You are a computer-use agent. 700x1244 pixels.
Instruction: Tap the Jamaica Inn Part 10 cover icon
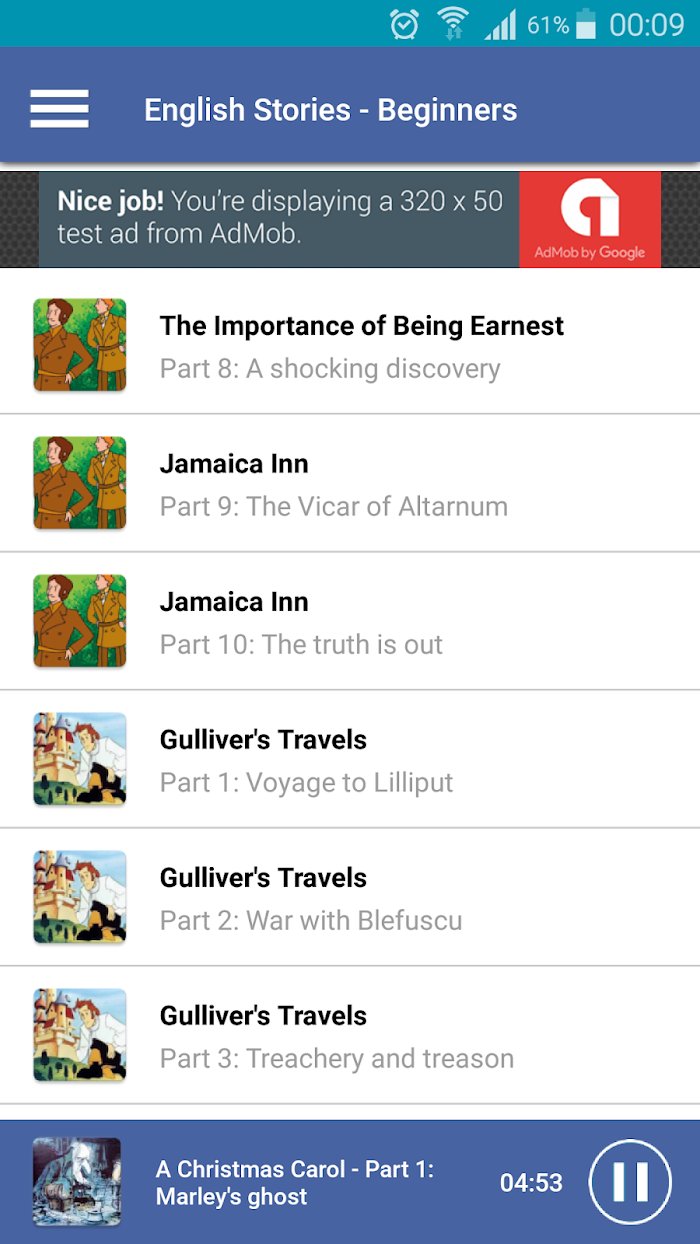tap(80, 621)
